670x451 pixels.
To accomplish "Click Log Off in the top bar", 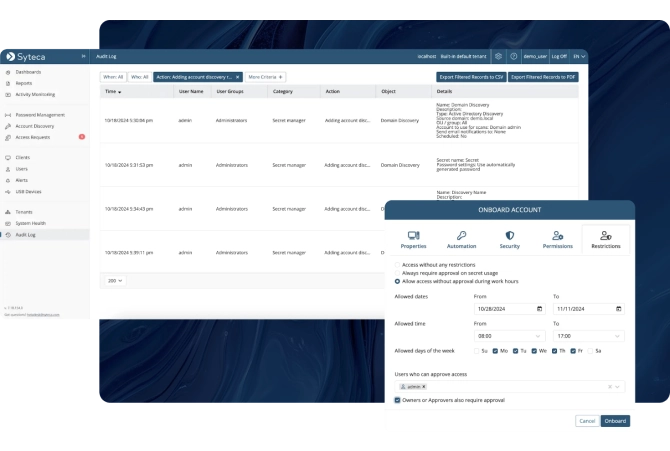I will tap(559, 56).
